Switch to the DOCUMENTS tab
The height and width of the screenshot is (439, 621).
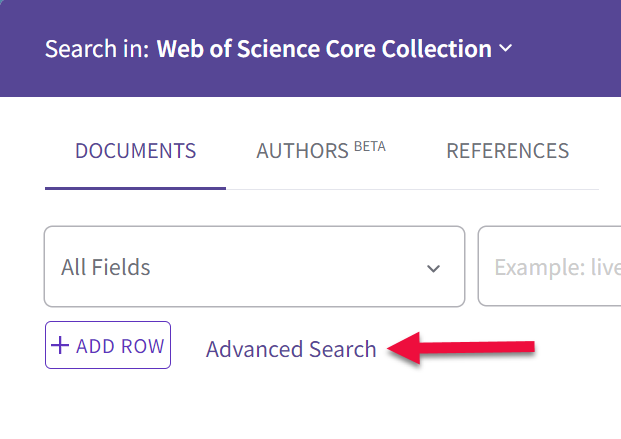[x=135, y=151]
